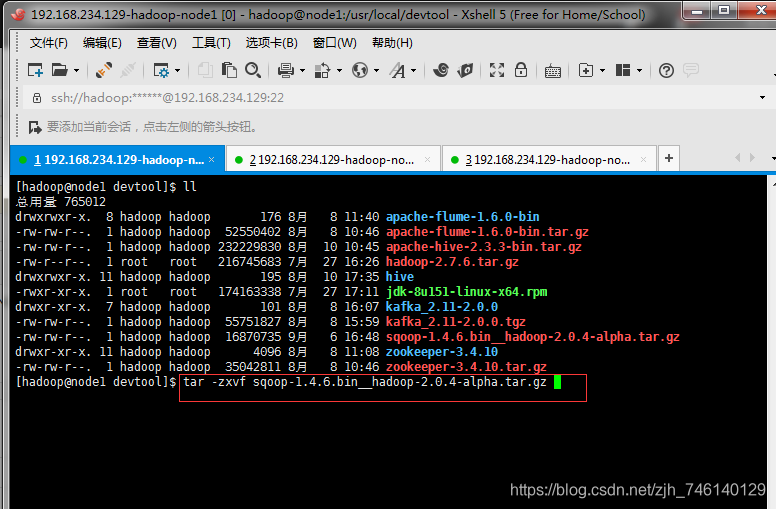The height and width of the screenshot is (509, 776).
Task: Click the file transfer toolbar icon
Action: click(x=322, y=70)
